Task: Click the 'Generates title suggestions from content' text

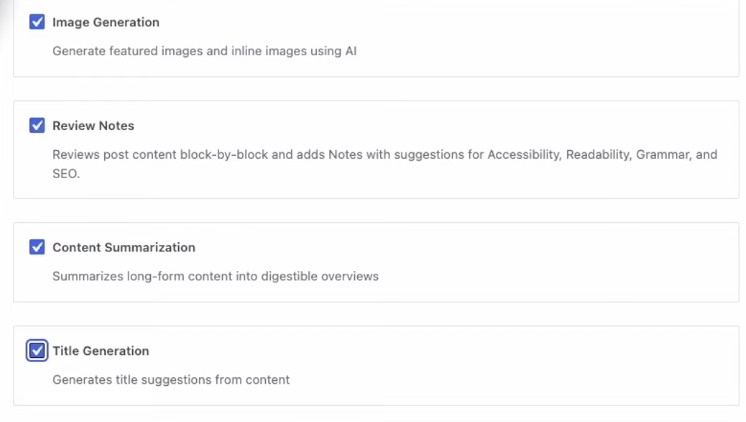Action: click(x=171, y=380)
